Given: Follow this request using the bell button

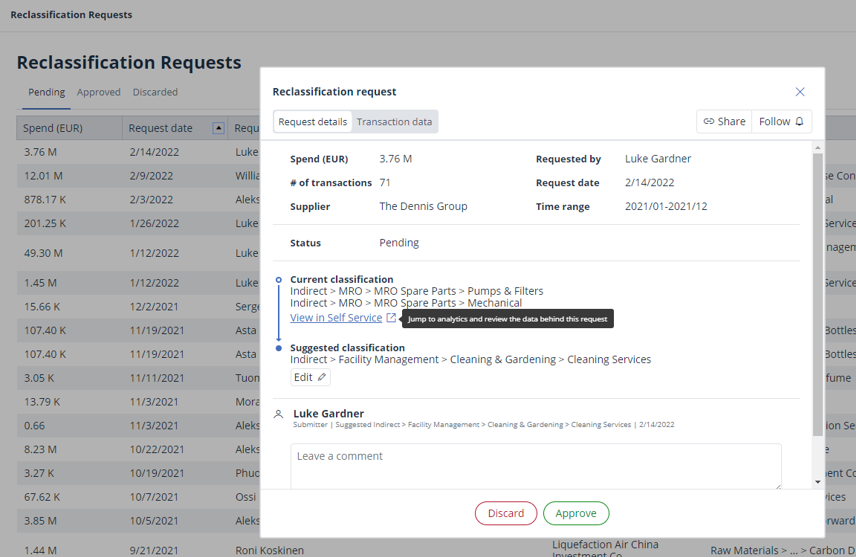Looking at the screenshot, I should pyautogui.click(x=781, y=121).
